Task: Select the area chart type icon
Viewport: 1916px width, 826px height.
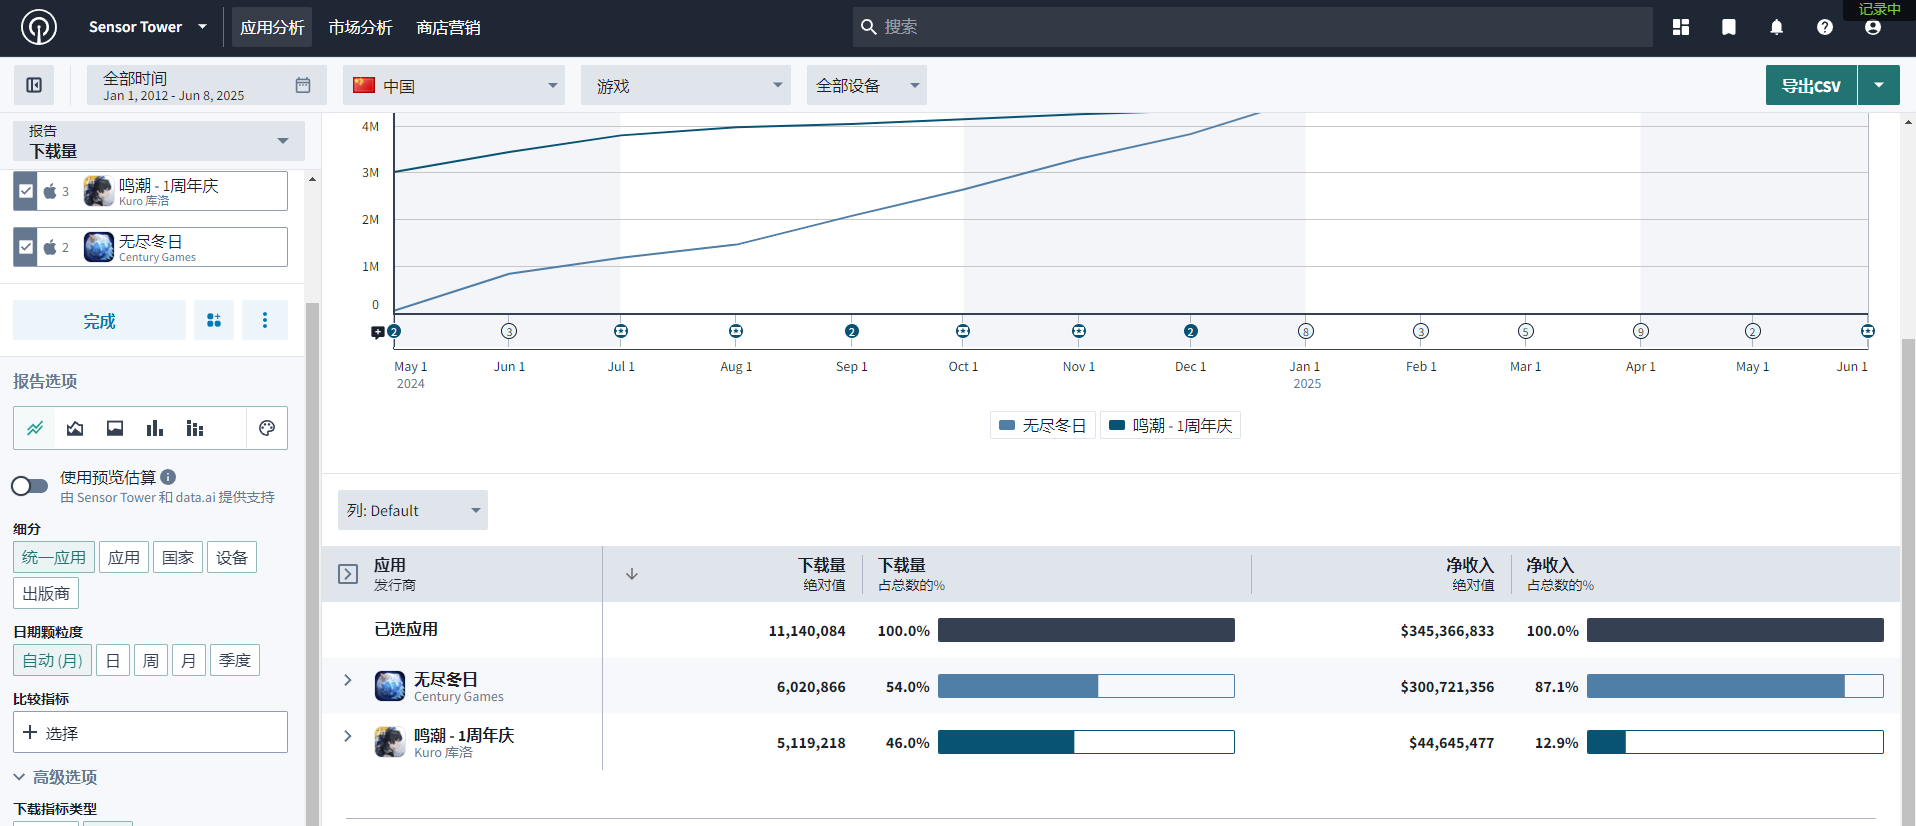Action: click(x=75, y=428)
